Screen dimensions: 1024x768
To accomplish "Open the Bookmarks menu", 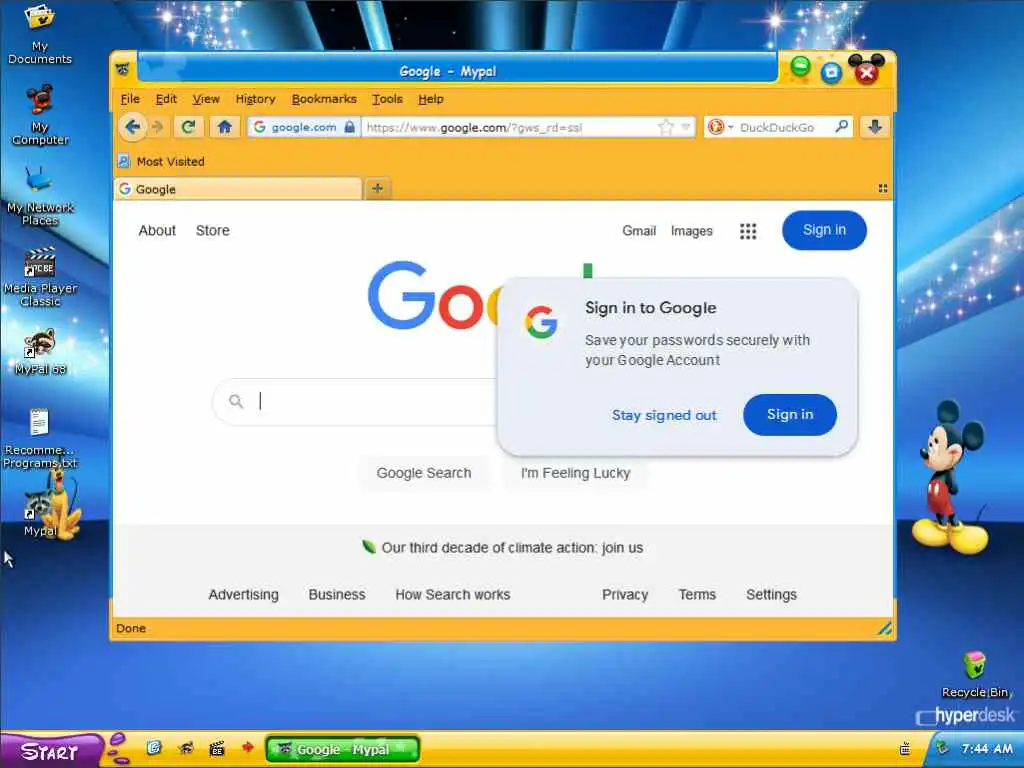I will [324, 99].
